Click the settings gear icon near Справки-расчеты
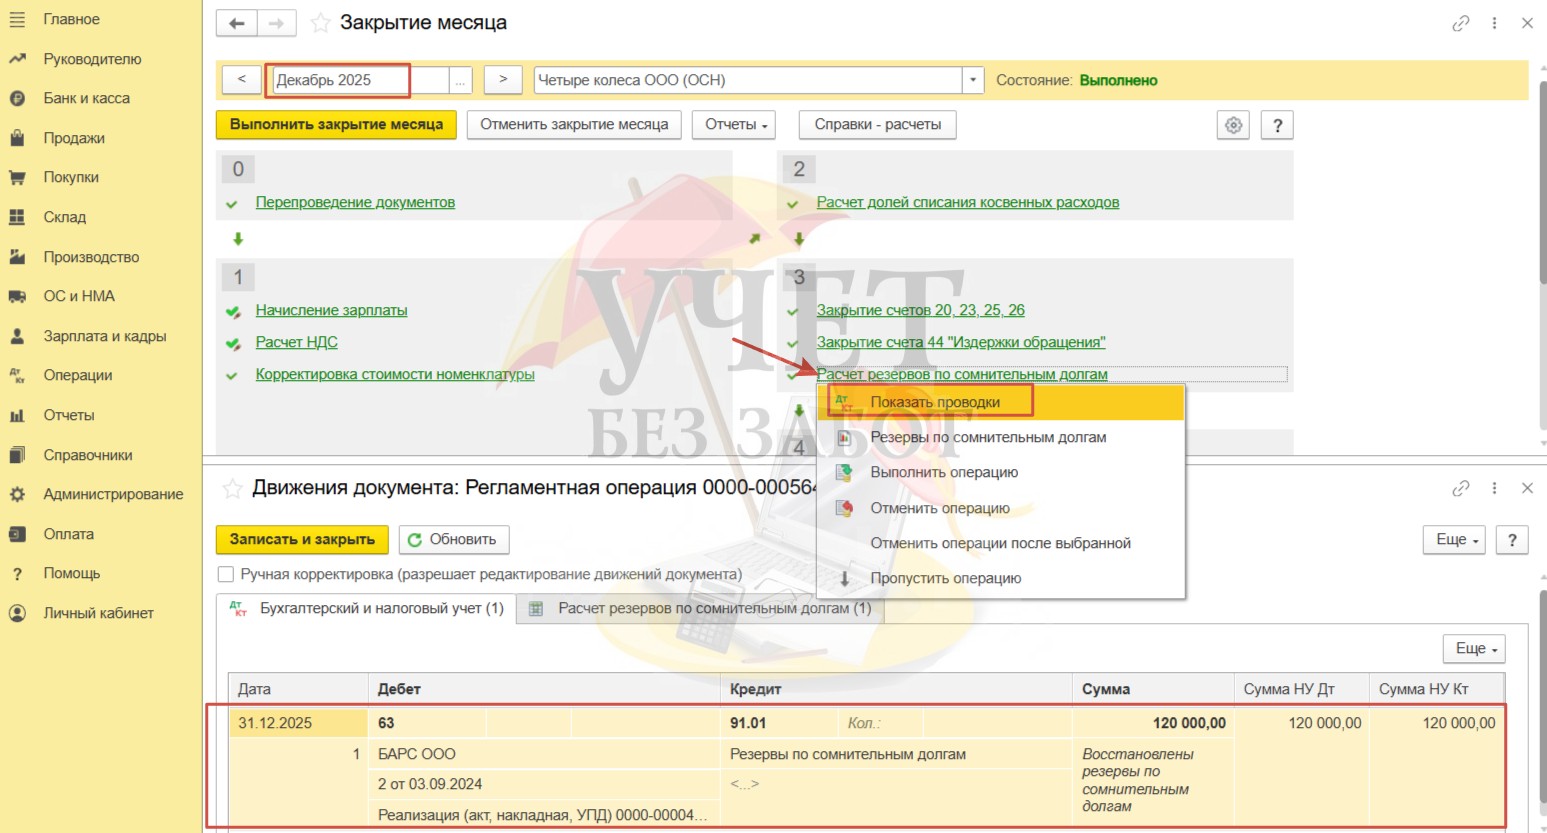The width and height of the screenshot is (1547, 833). [1233, 125]
